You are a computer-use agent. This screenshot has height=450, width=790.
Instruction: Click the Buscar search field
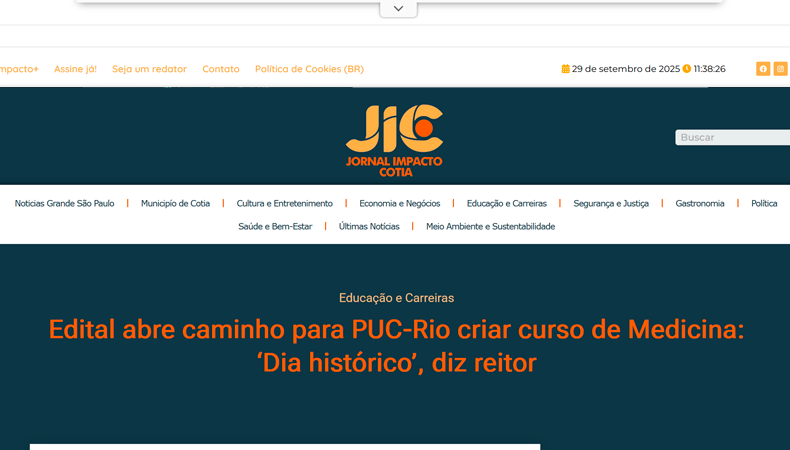coord(733,137)
